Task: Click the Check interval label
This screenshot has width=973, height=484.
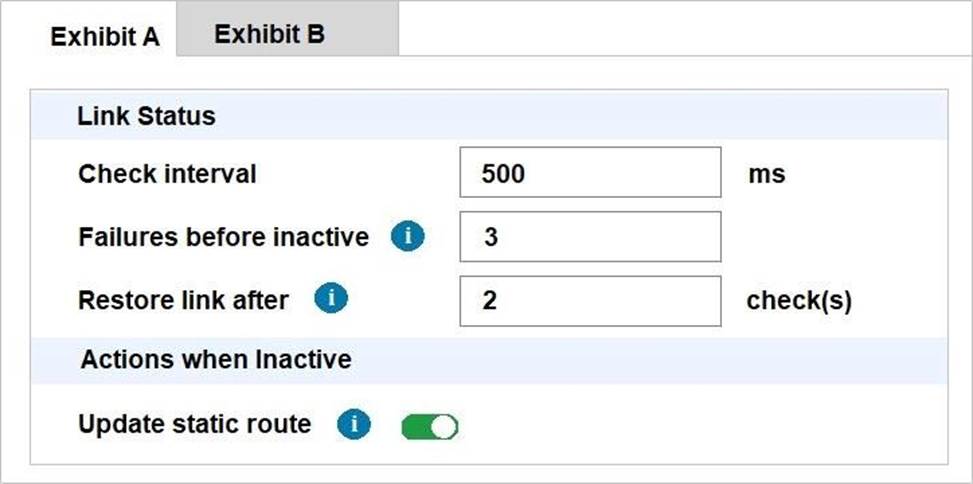Action: click(167, 174)
